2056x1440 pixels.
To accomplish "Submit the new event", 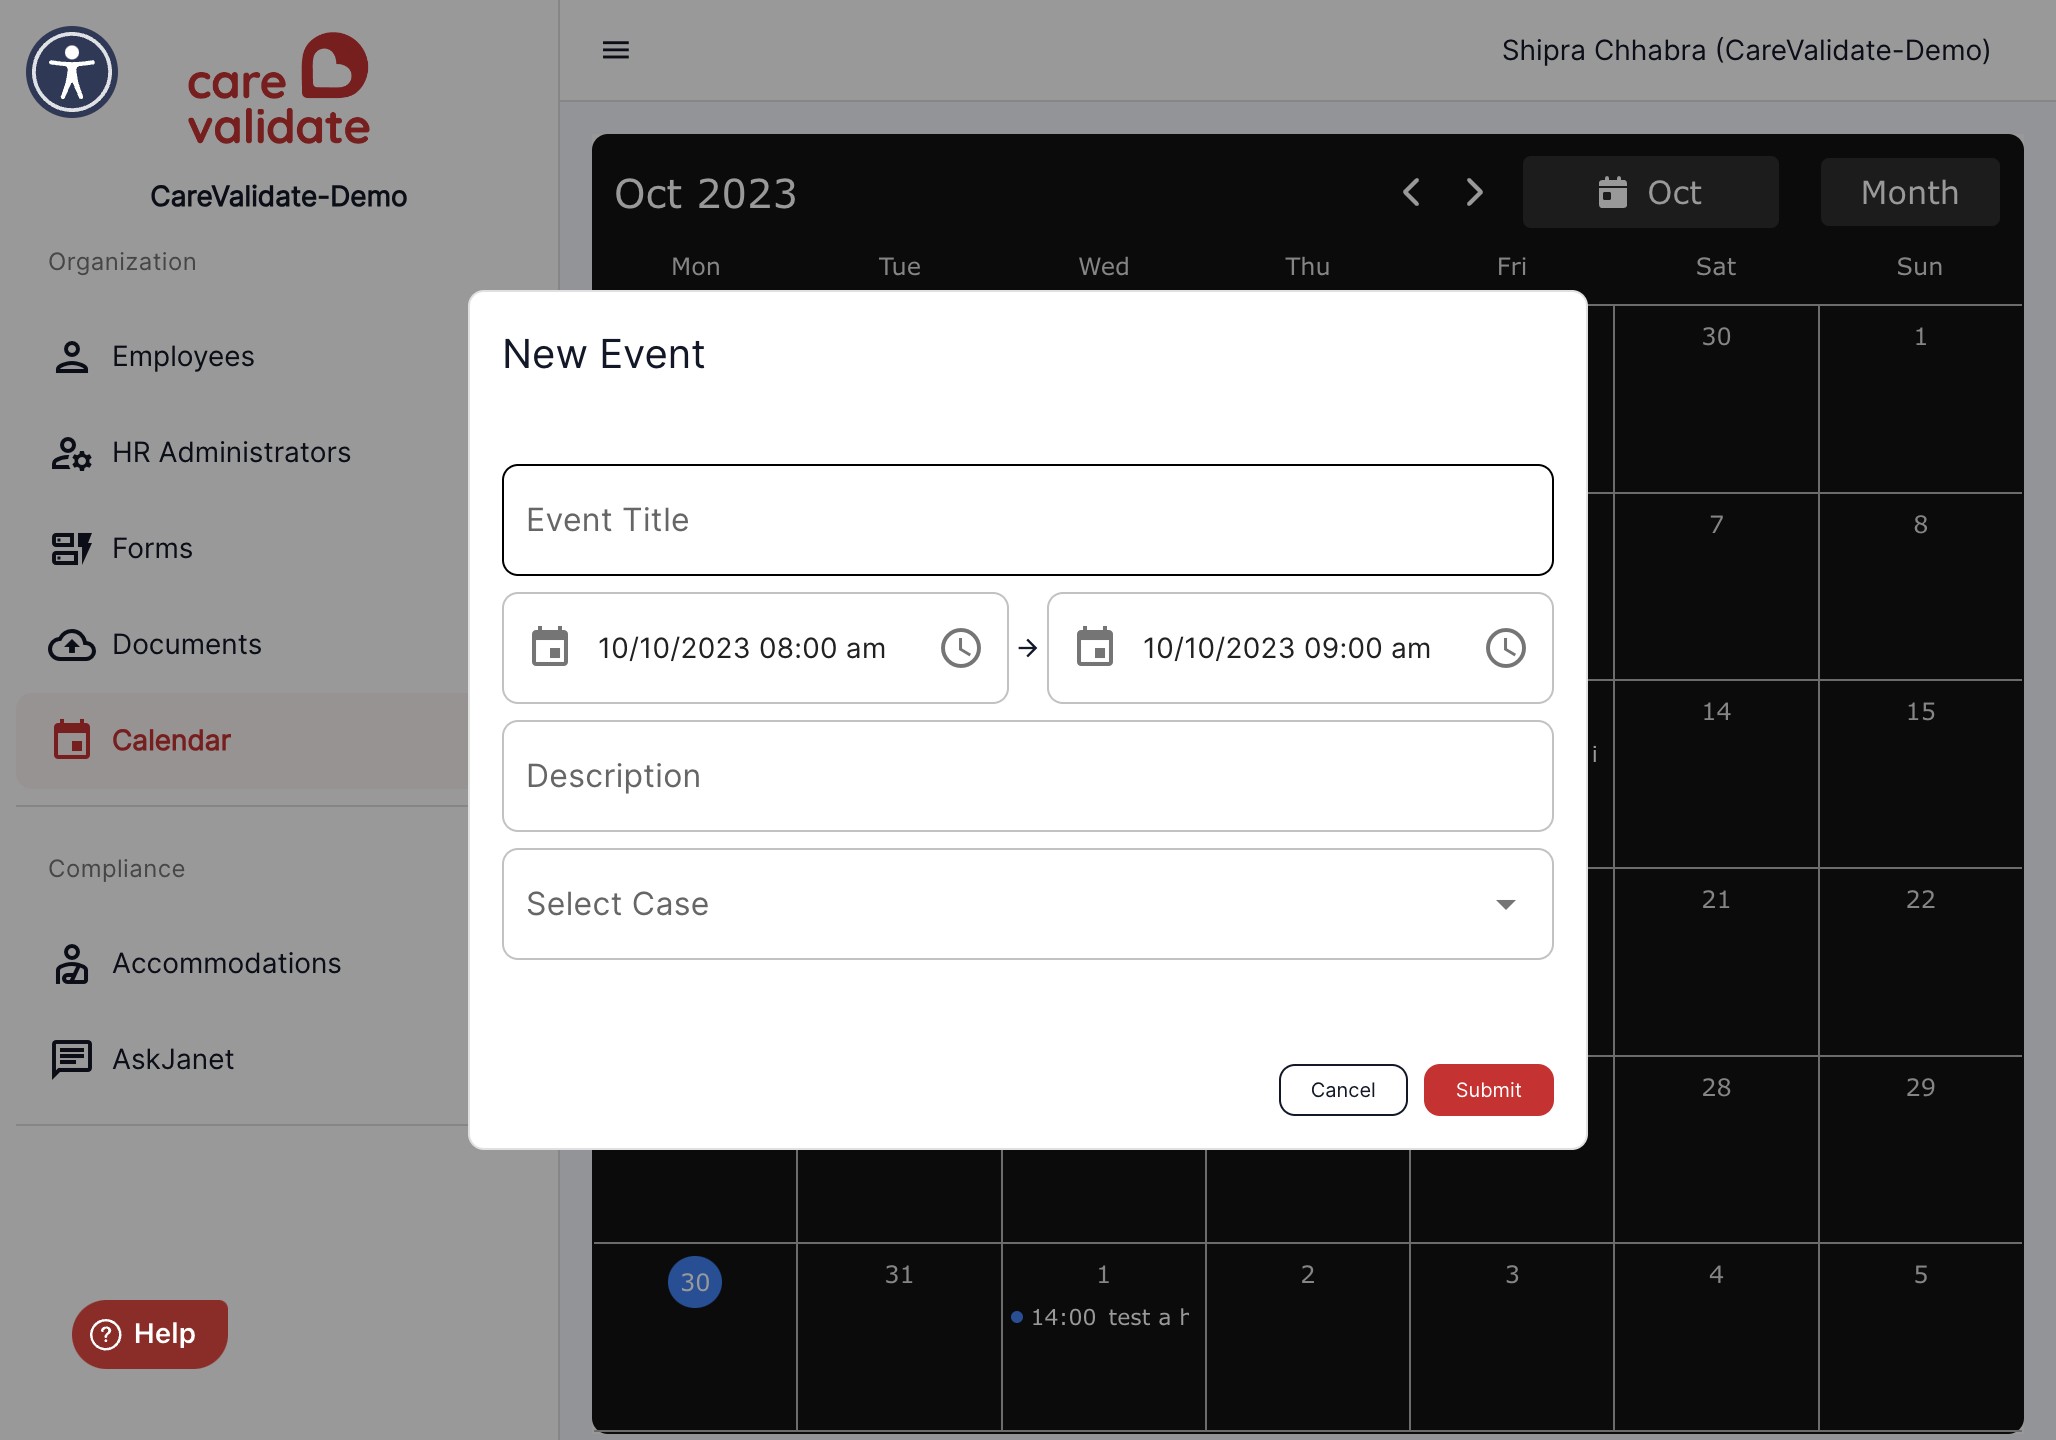I will [1489, 1090].
